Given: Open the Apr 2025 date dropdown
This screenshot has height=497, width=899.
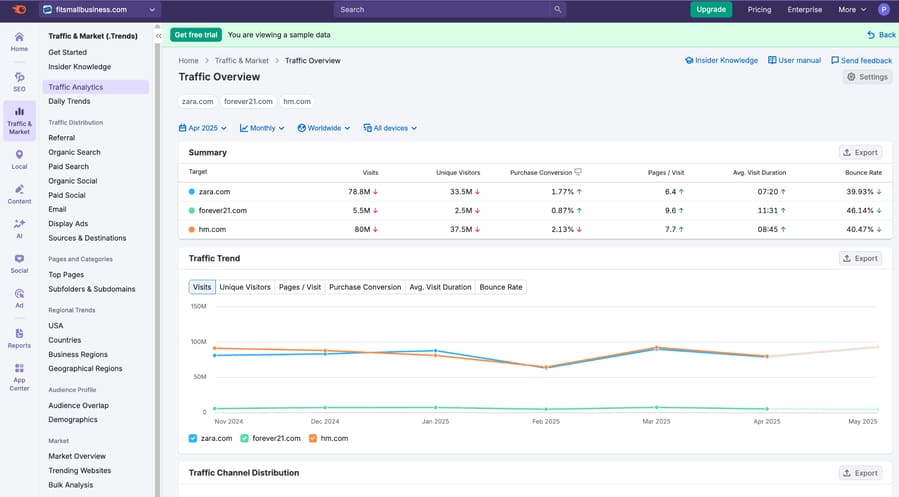Looking at the screenshot, I should pos(202,128).
